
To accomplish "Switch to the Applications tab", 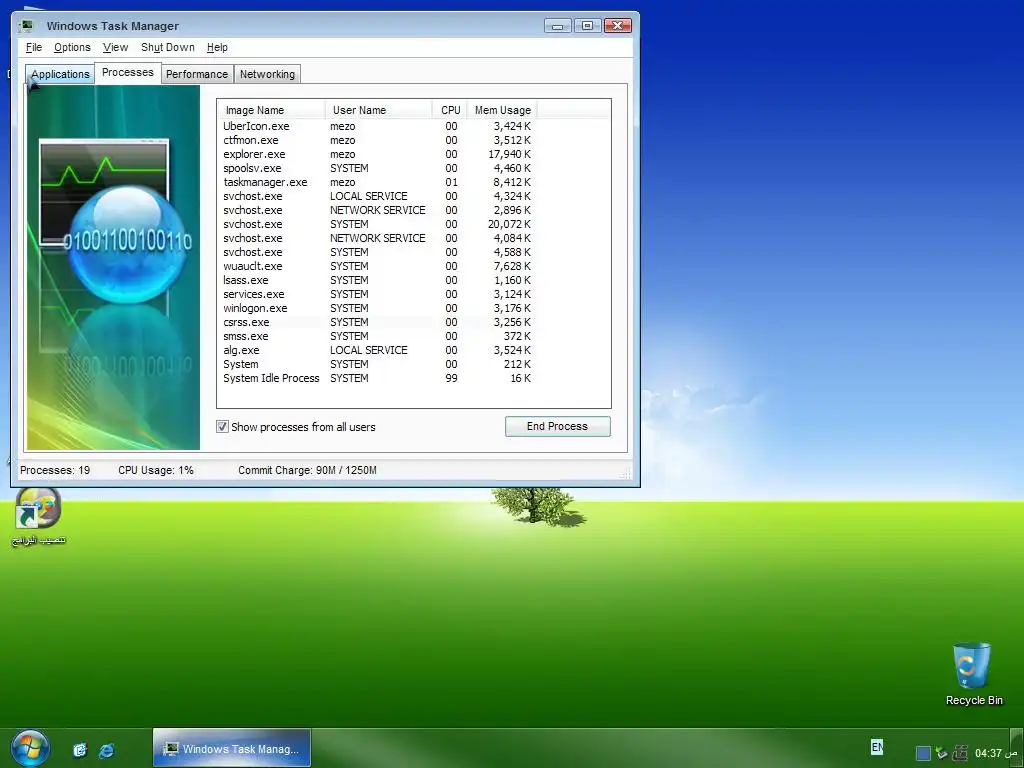I will click(x=60, y=74).
